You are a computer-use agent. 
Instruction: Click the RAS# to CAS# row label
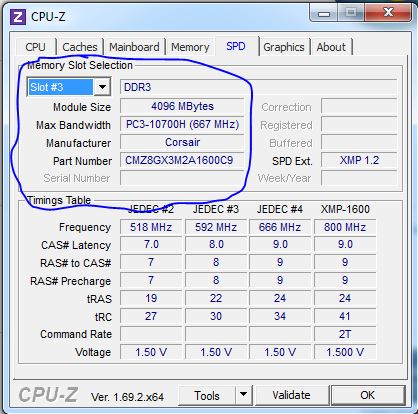pyautogui.click(x=75, y=263)
